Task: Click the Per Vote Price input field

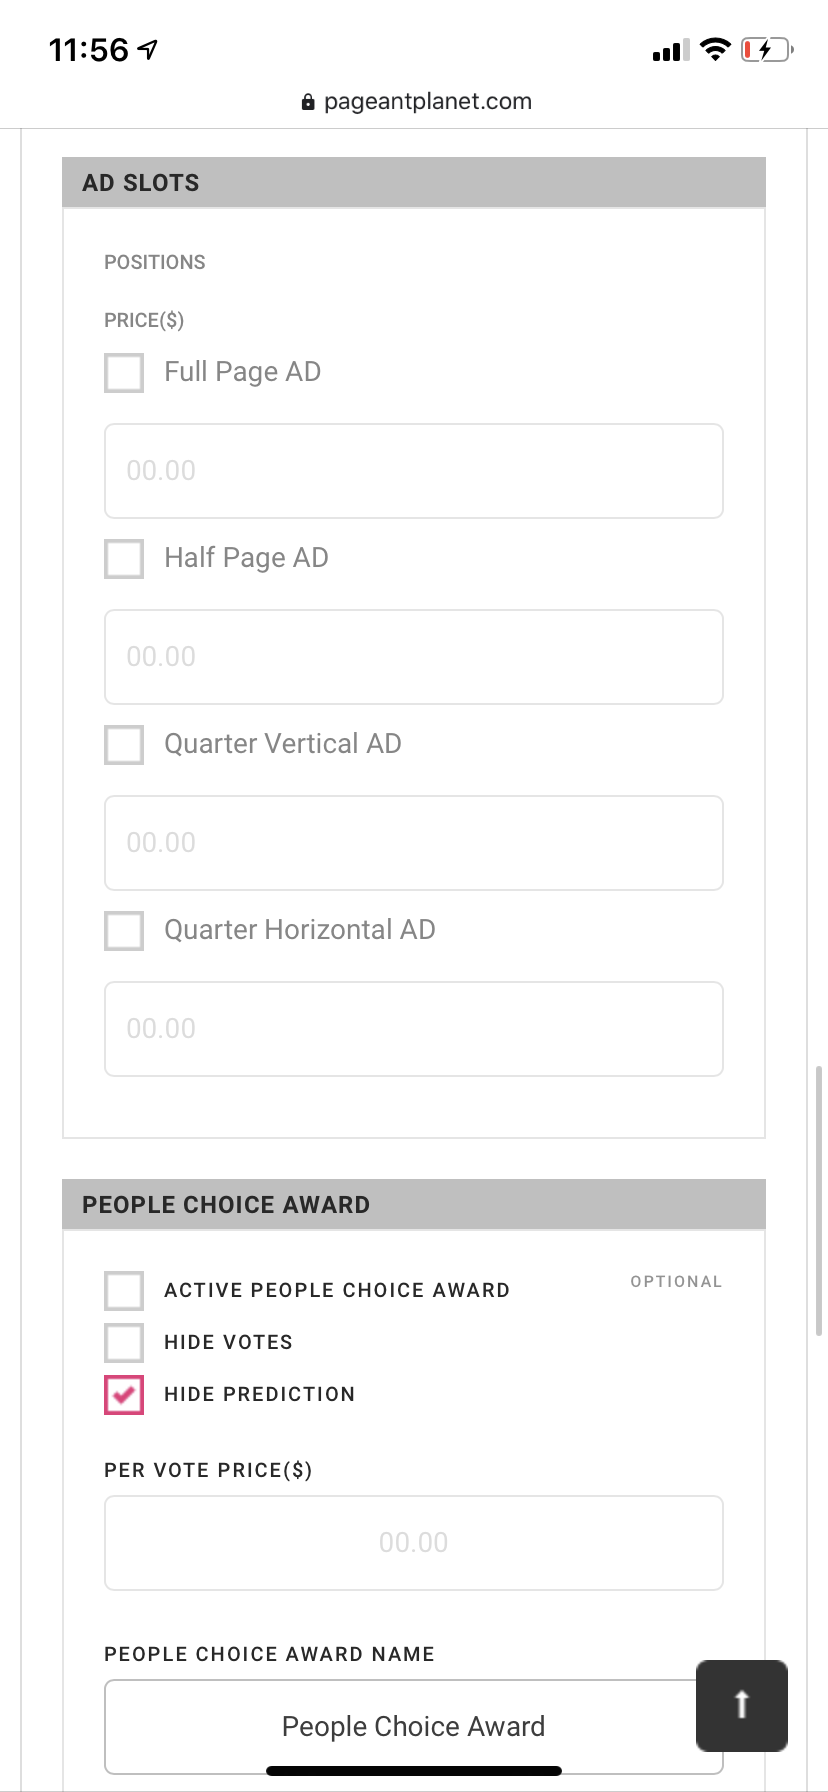Action: [414, 1543]
